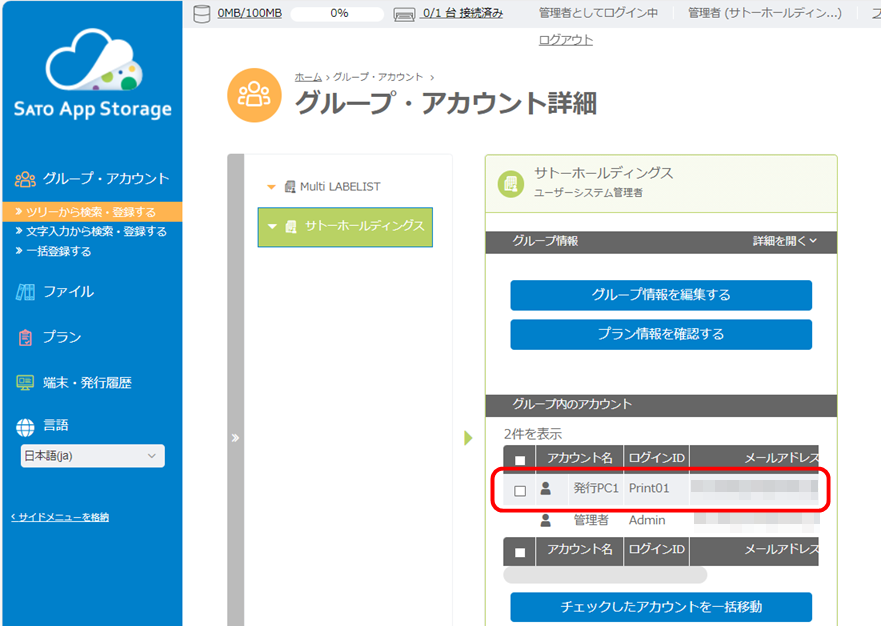Click the 発行PC1 account name
The image size is (881, 626).
596,488
